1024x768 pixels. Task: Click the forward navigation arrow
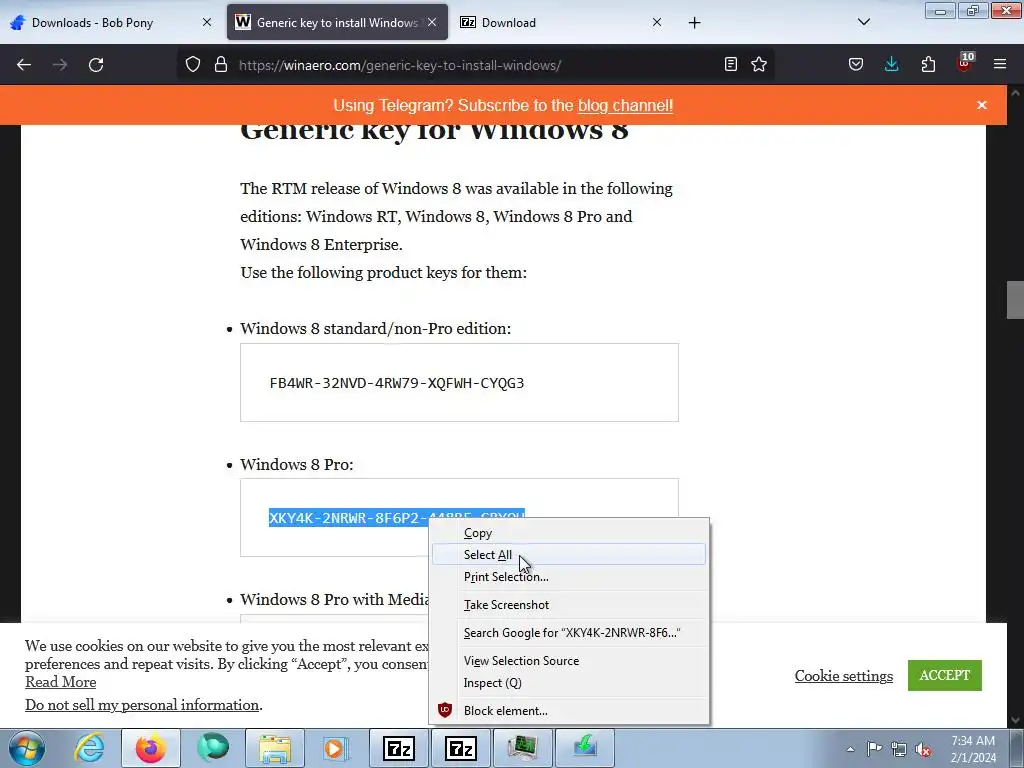(x=60, y=65)
